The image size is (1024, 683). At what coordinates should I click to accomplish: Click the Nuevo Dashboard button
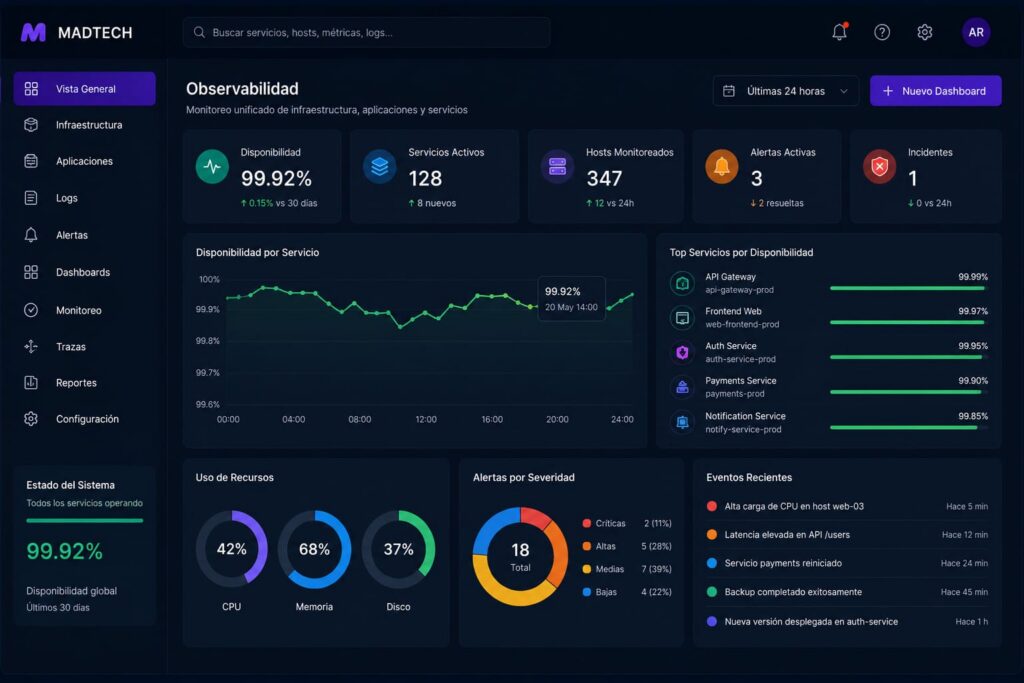coord(935,91)
